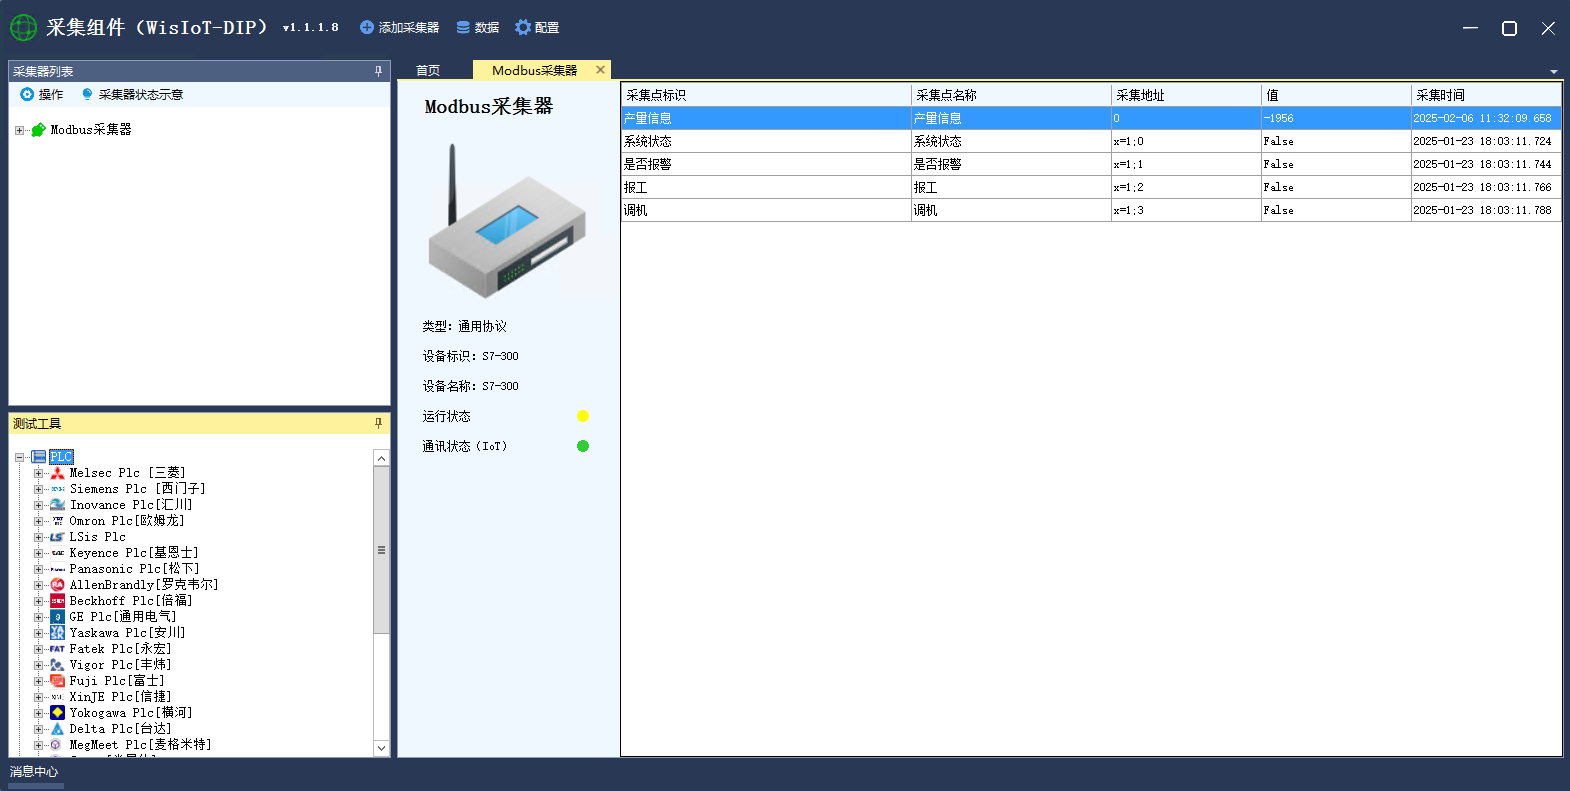Click the yellow running status indicator
1570x791 pixels.
tap(583, 416)
